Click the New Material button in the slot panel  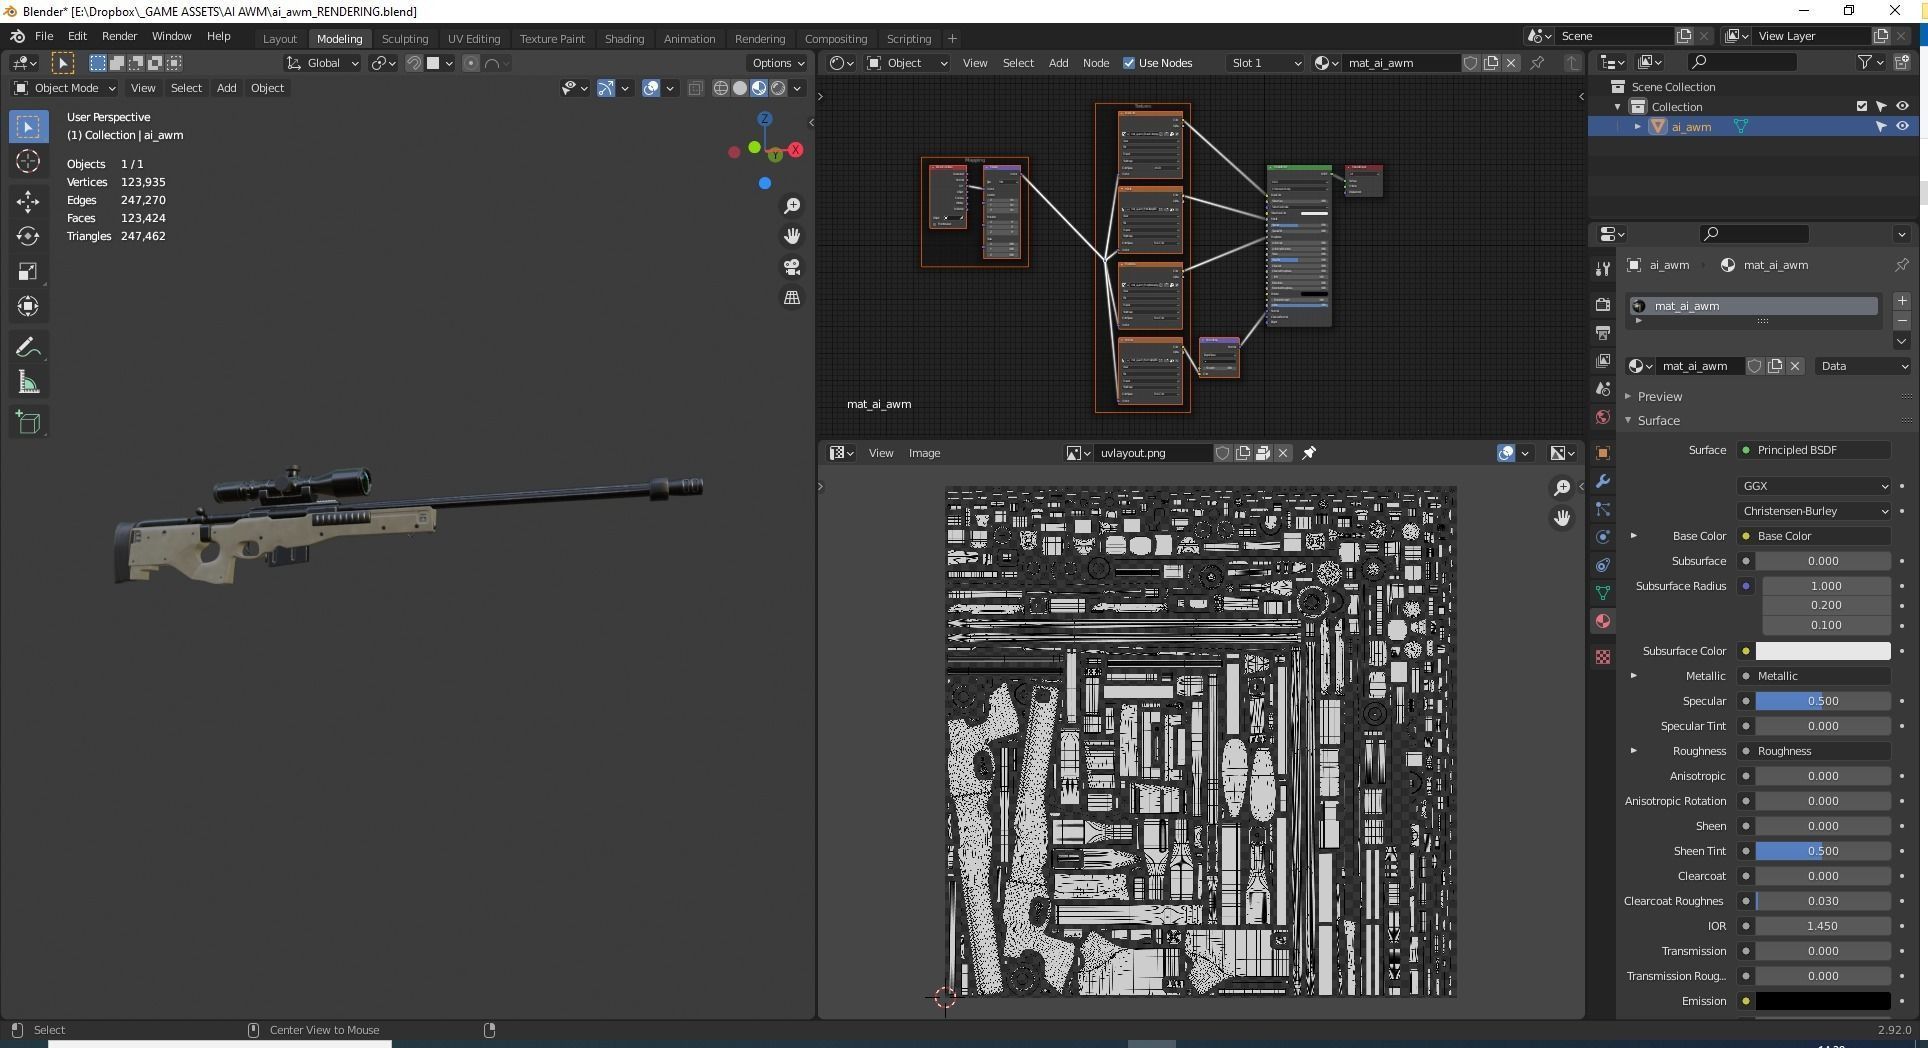[1903, 300]
